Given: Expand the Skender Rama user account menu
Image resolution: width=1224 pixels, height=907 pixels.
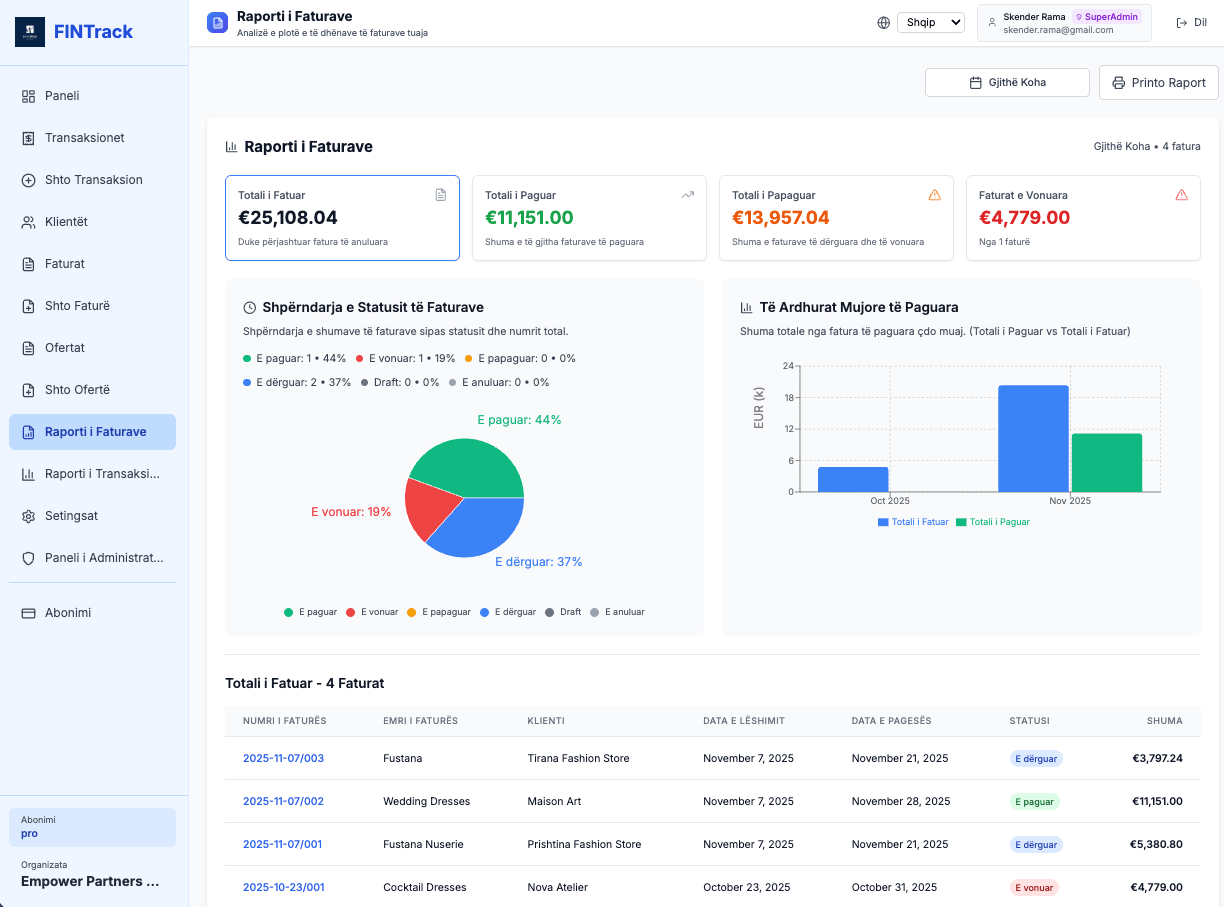Looking at the screenshot, I should (x=1063, y=21).
